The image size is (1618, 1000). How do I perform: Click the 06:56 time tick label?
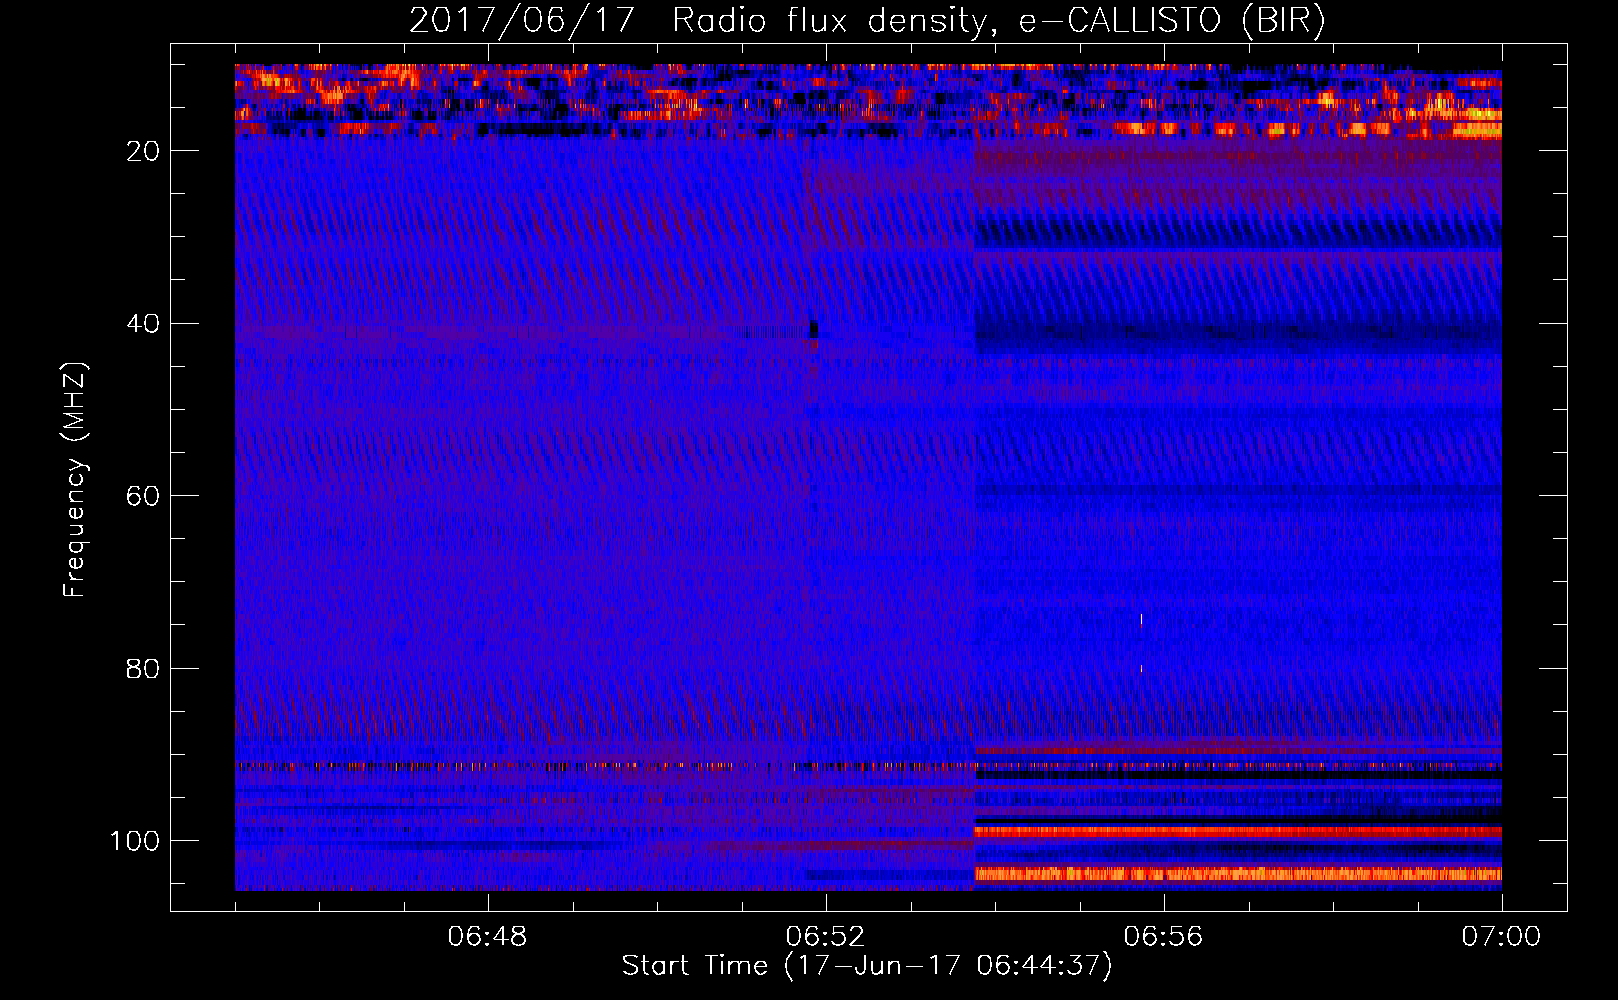click(x=1164, y=937)
